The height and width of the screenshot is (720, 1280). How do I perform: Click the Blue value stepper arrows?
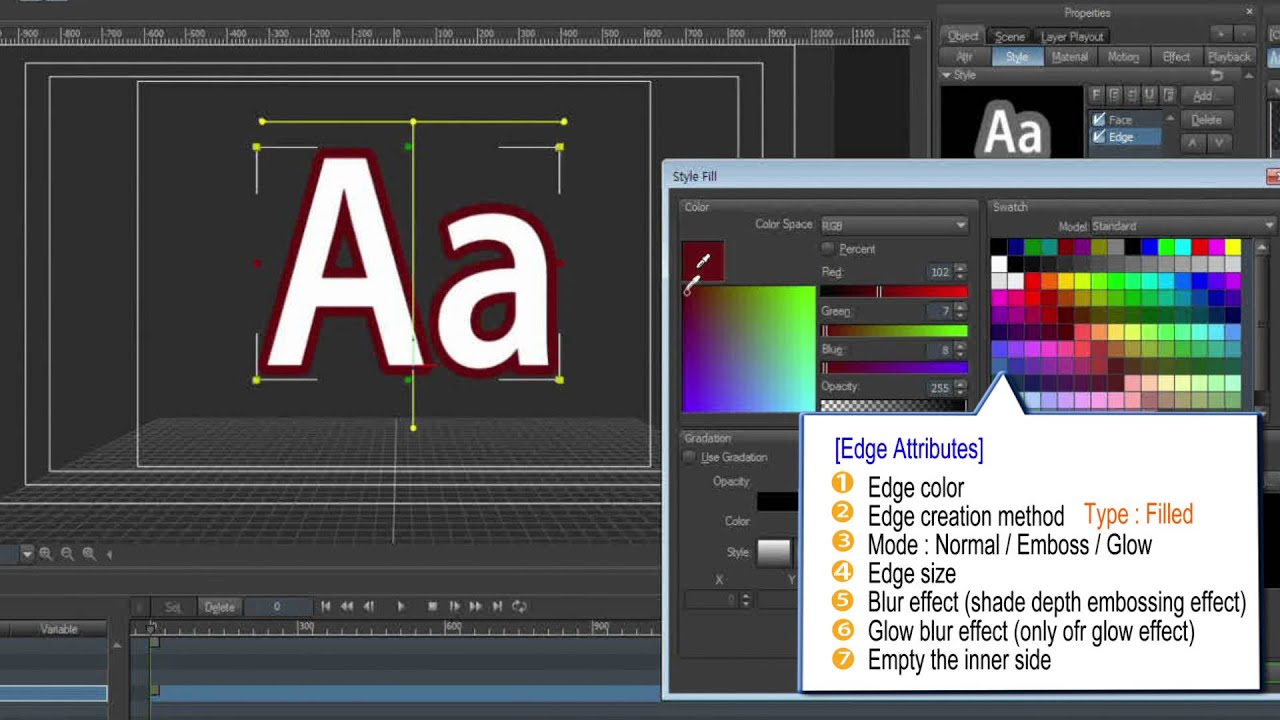point(960,350)
